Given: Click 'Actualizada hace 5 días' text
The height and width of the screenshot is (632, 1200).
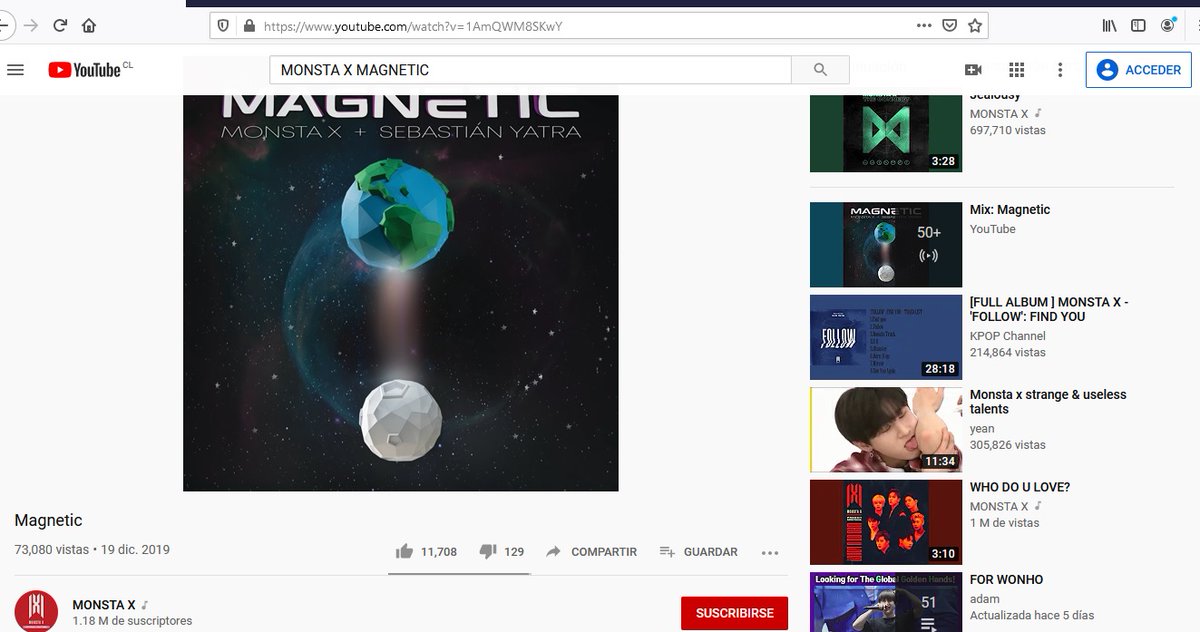Looking at the screenshot, I should 1032,615.
